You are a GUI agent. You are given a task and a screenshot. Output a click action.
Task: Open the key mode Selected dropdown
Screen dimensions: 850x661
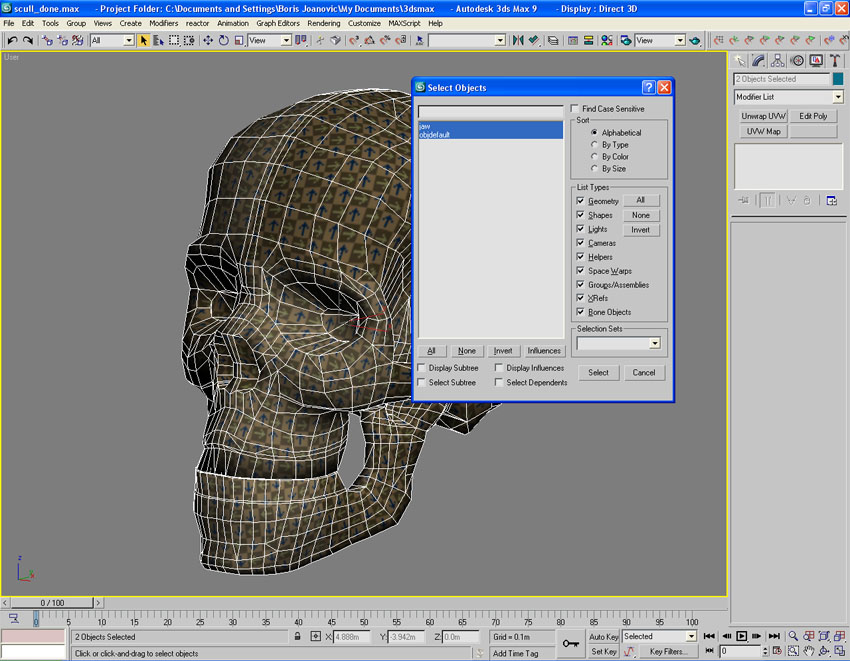point(691,636)
